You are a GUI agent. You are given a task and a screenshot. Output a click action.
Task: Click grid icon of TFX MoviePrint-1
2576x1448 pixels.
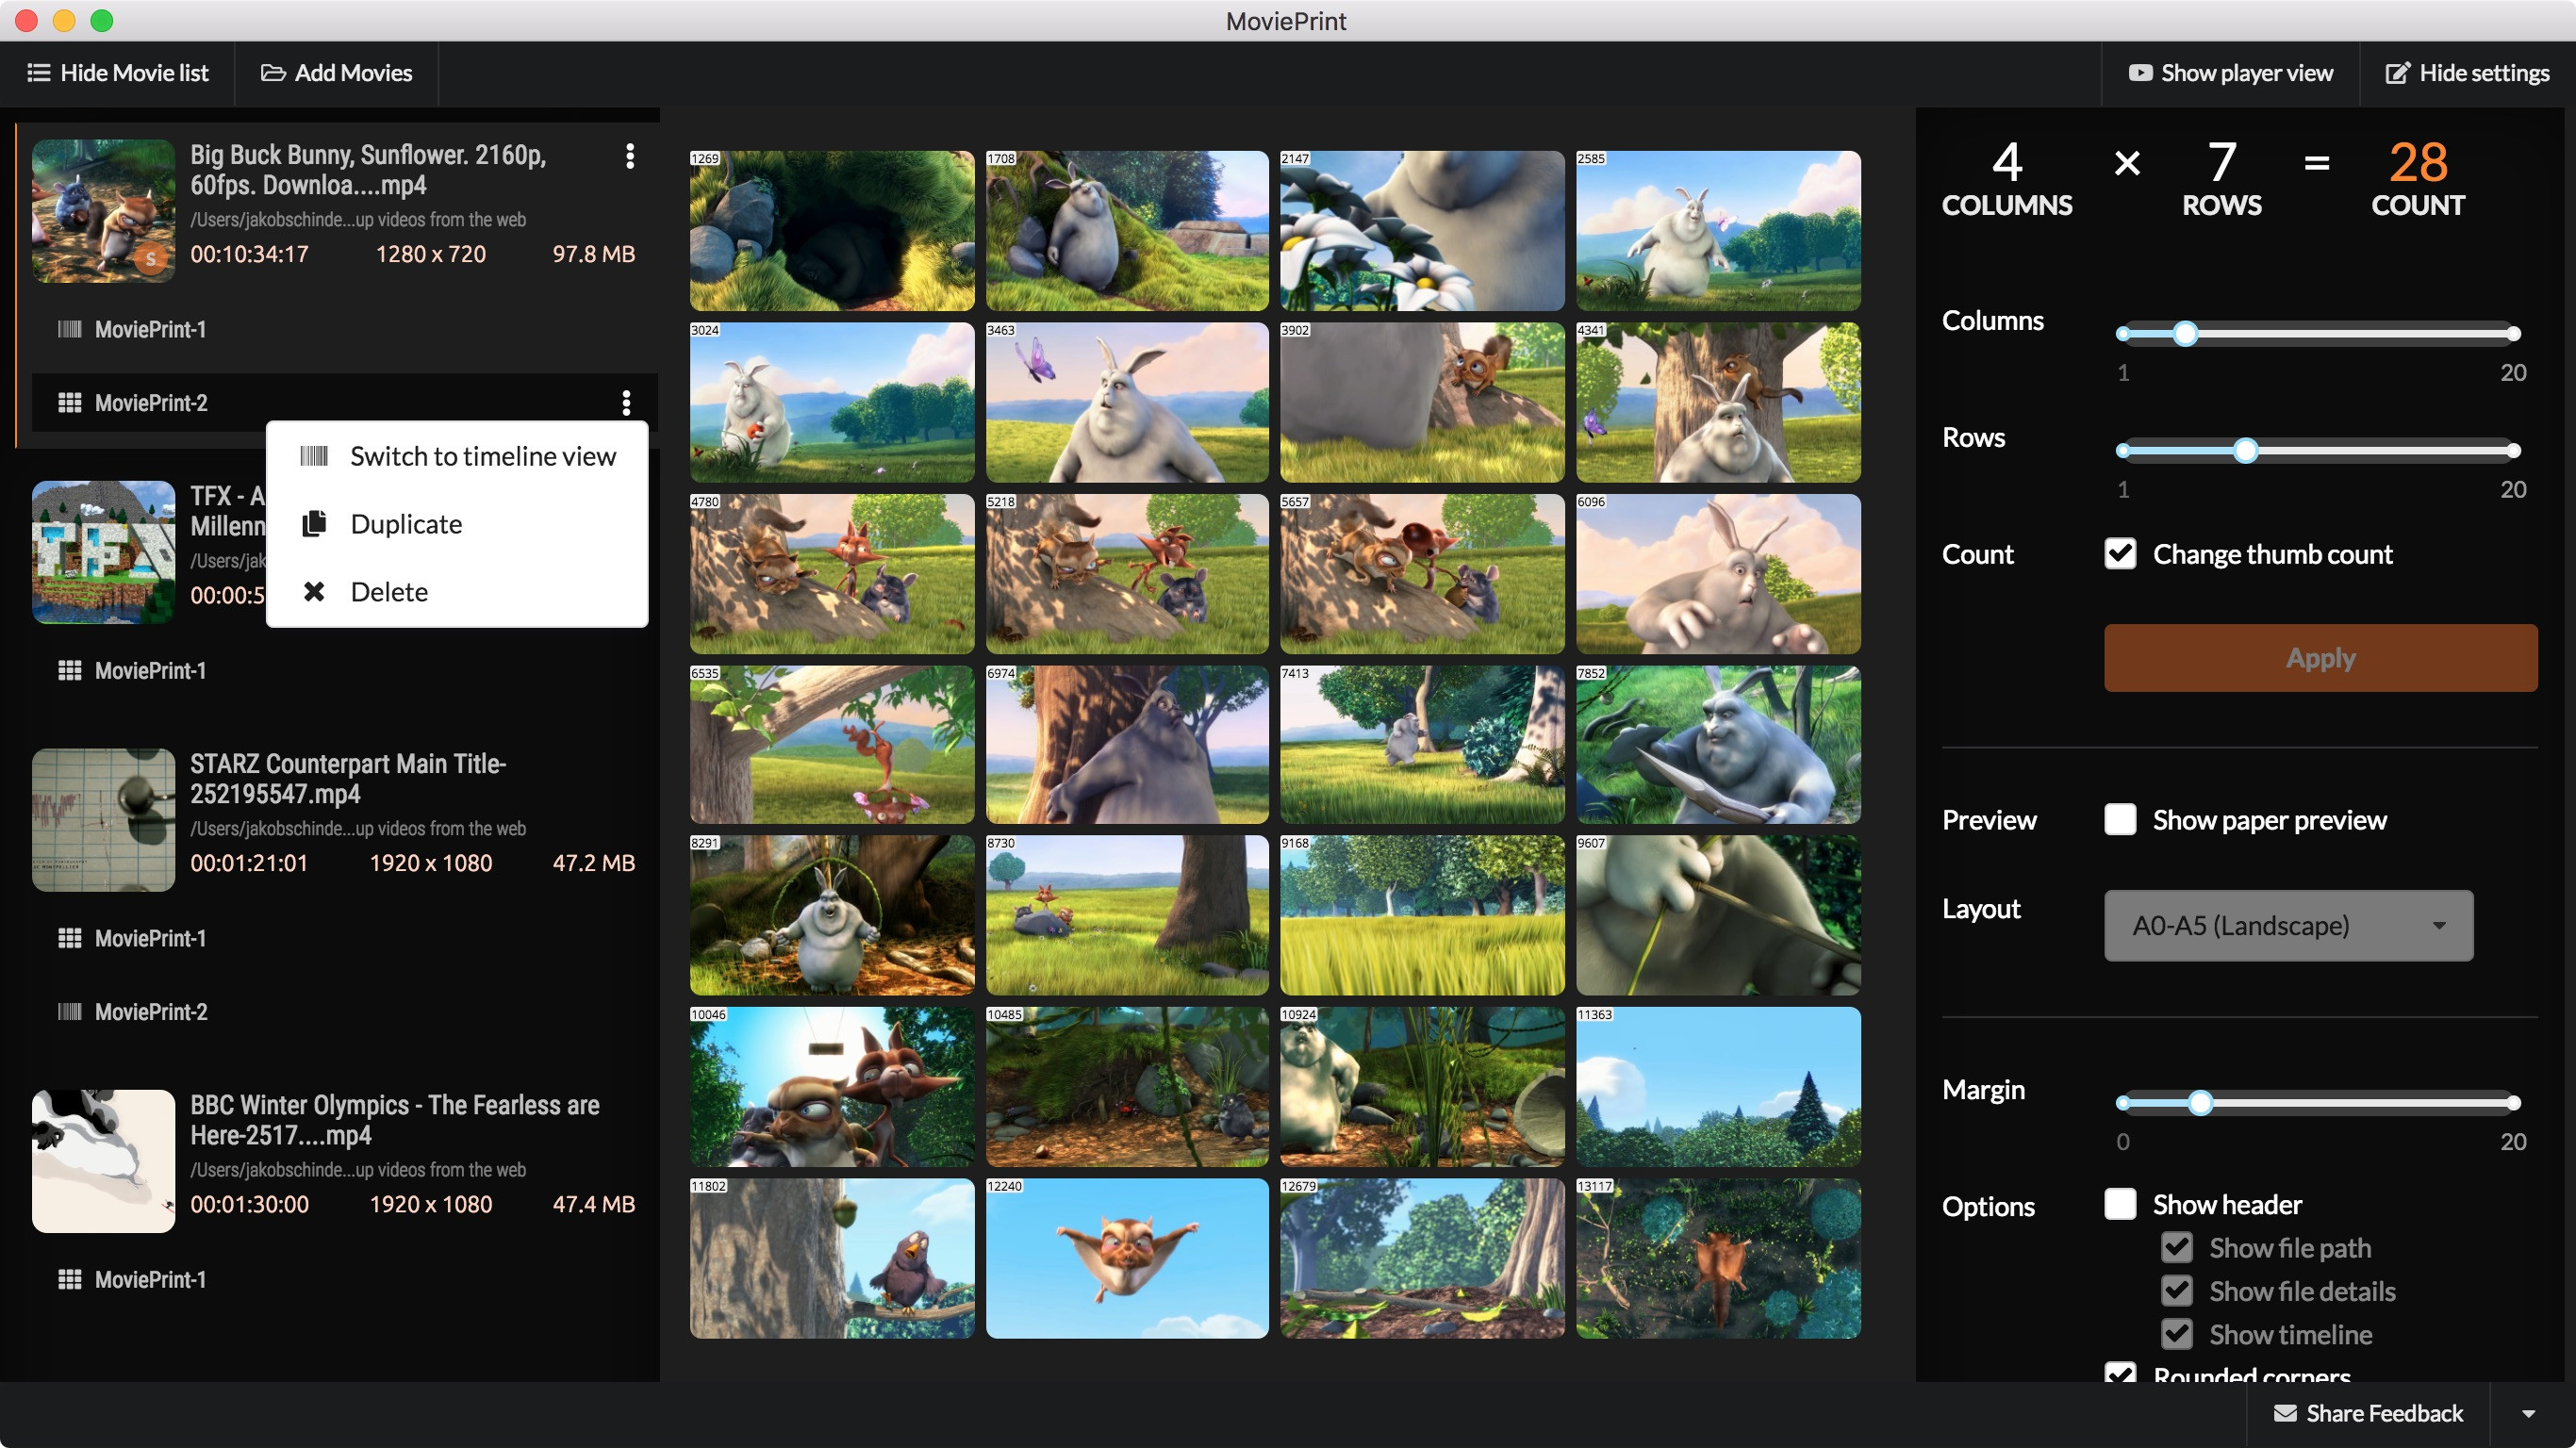coord(69,670)
